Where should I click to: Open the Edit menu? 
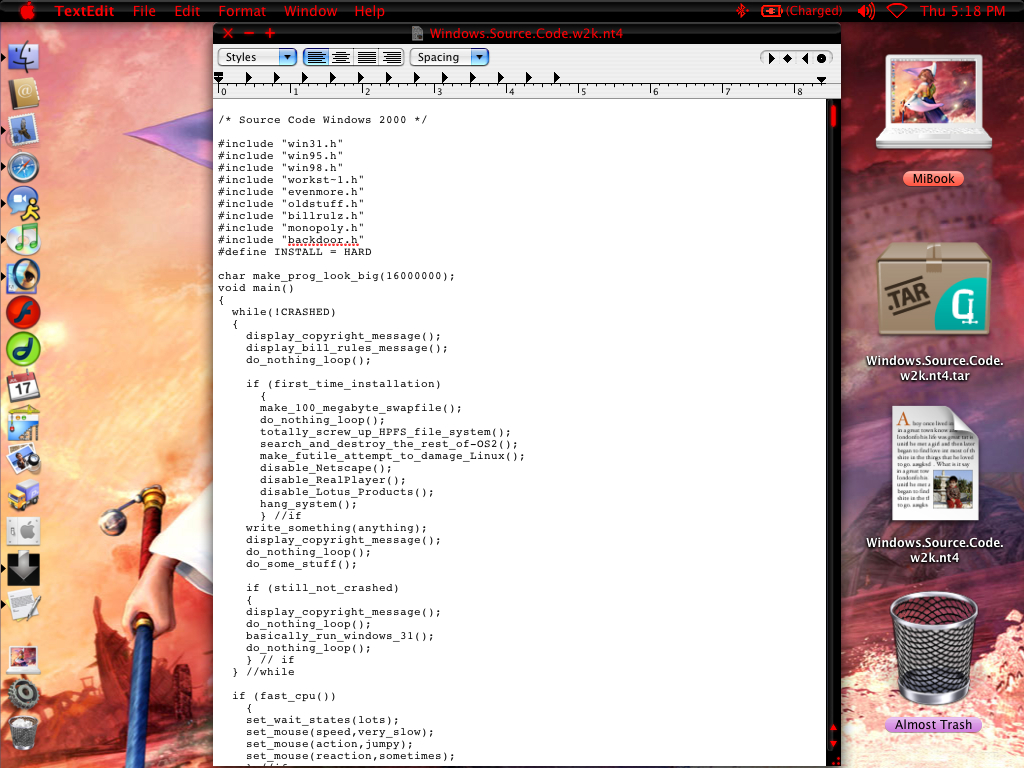click(x=187, y=11)
